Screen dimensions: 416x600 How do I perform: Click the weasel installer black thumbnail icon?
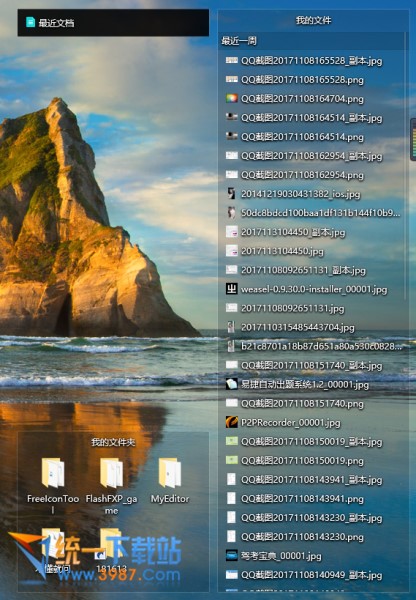tap(232, 289)
